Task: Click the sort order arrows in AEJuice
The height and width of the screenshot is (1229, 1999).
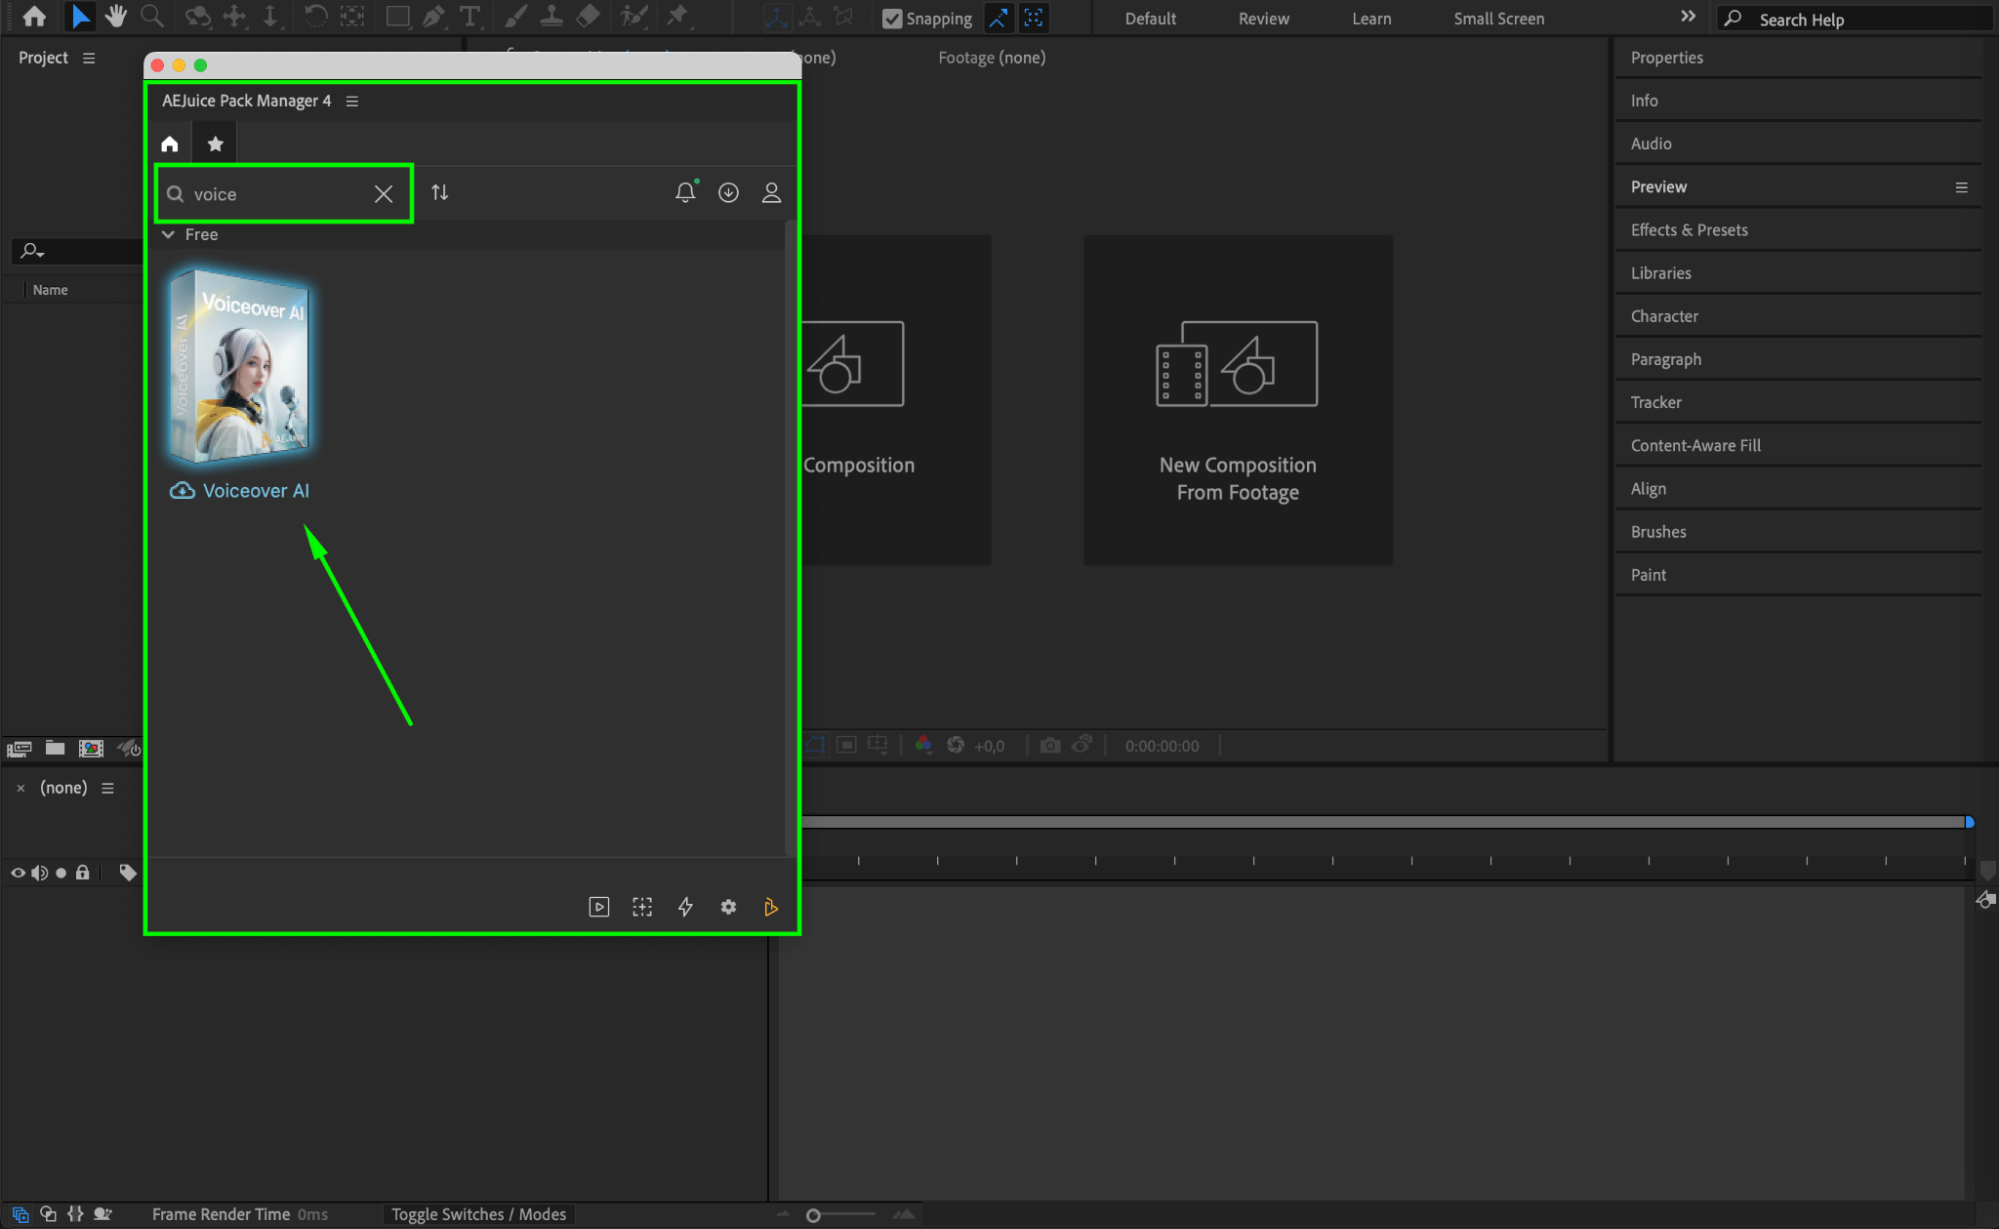Action: pos(440,192)
